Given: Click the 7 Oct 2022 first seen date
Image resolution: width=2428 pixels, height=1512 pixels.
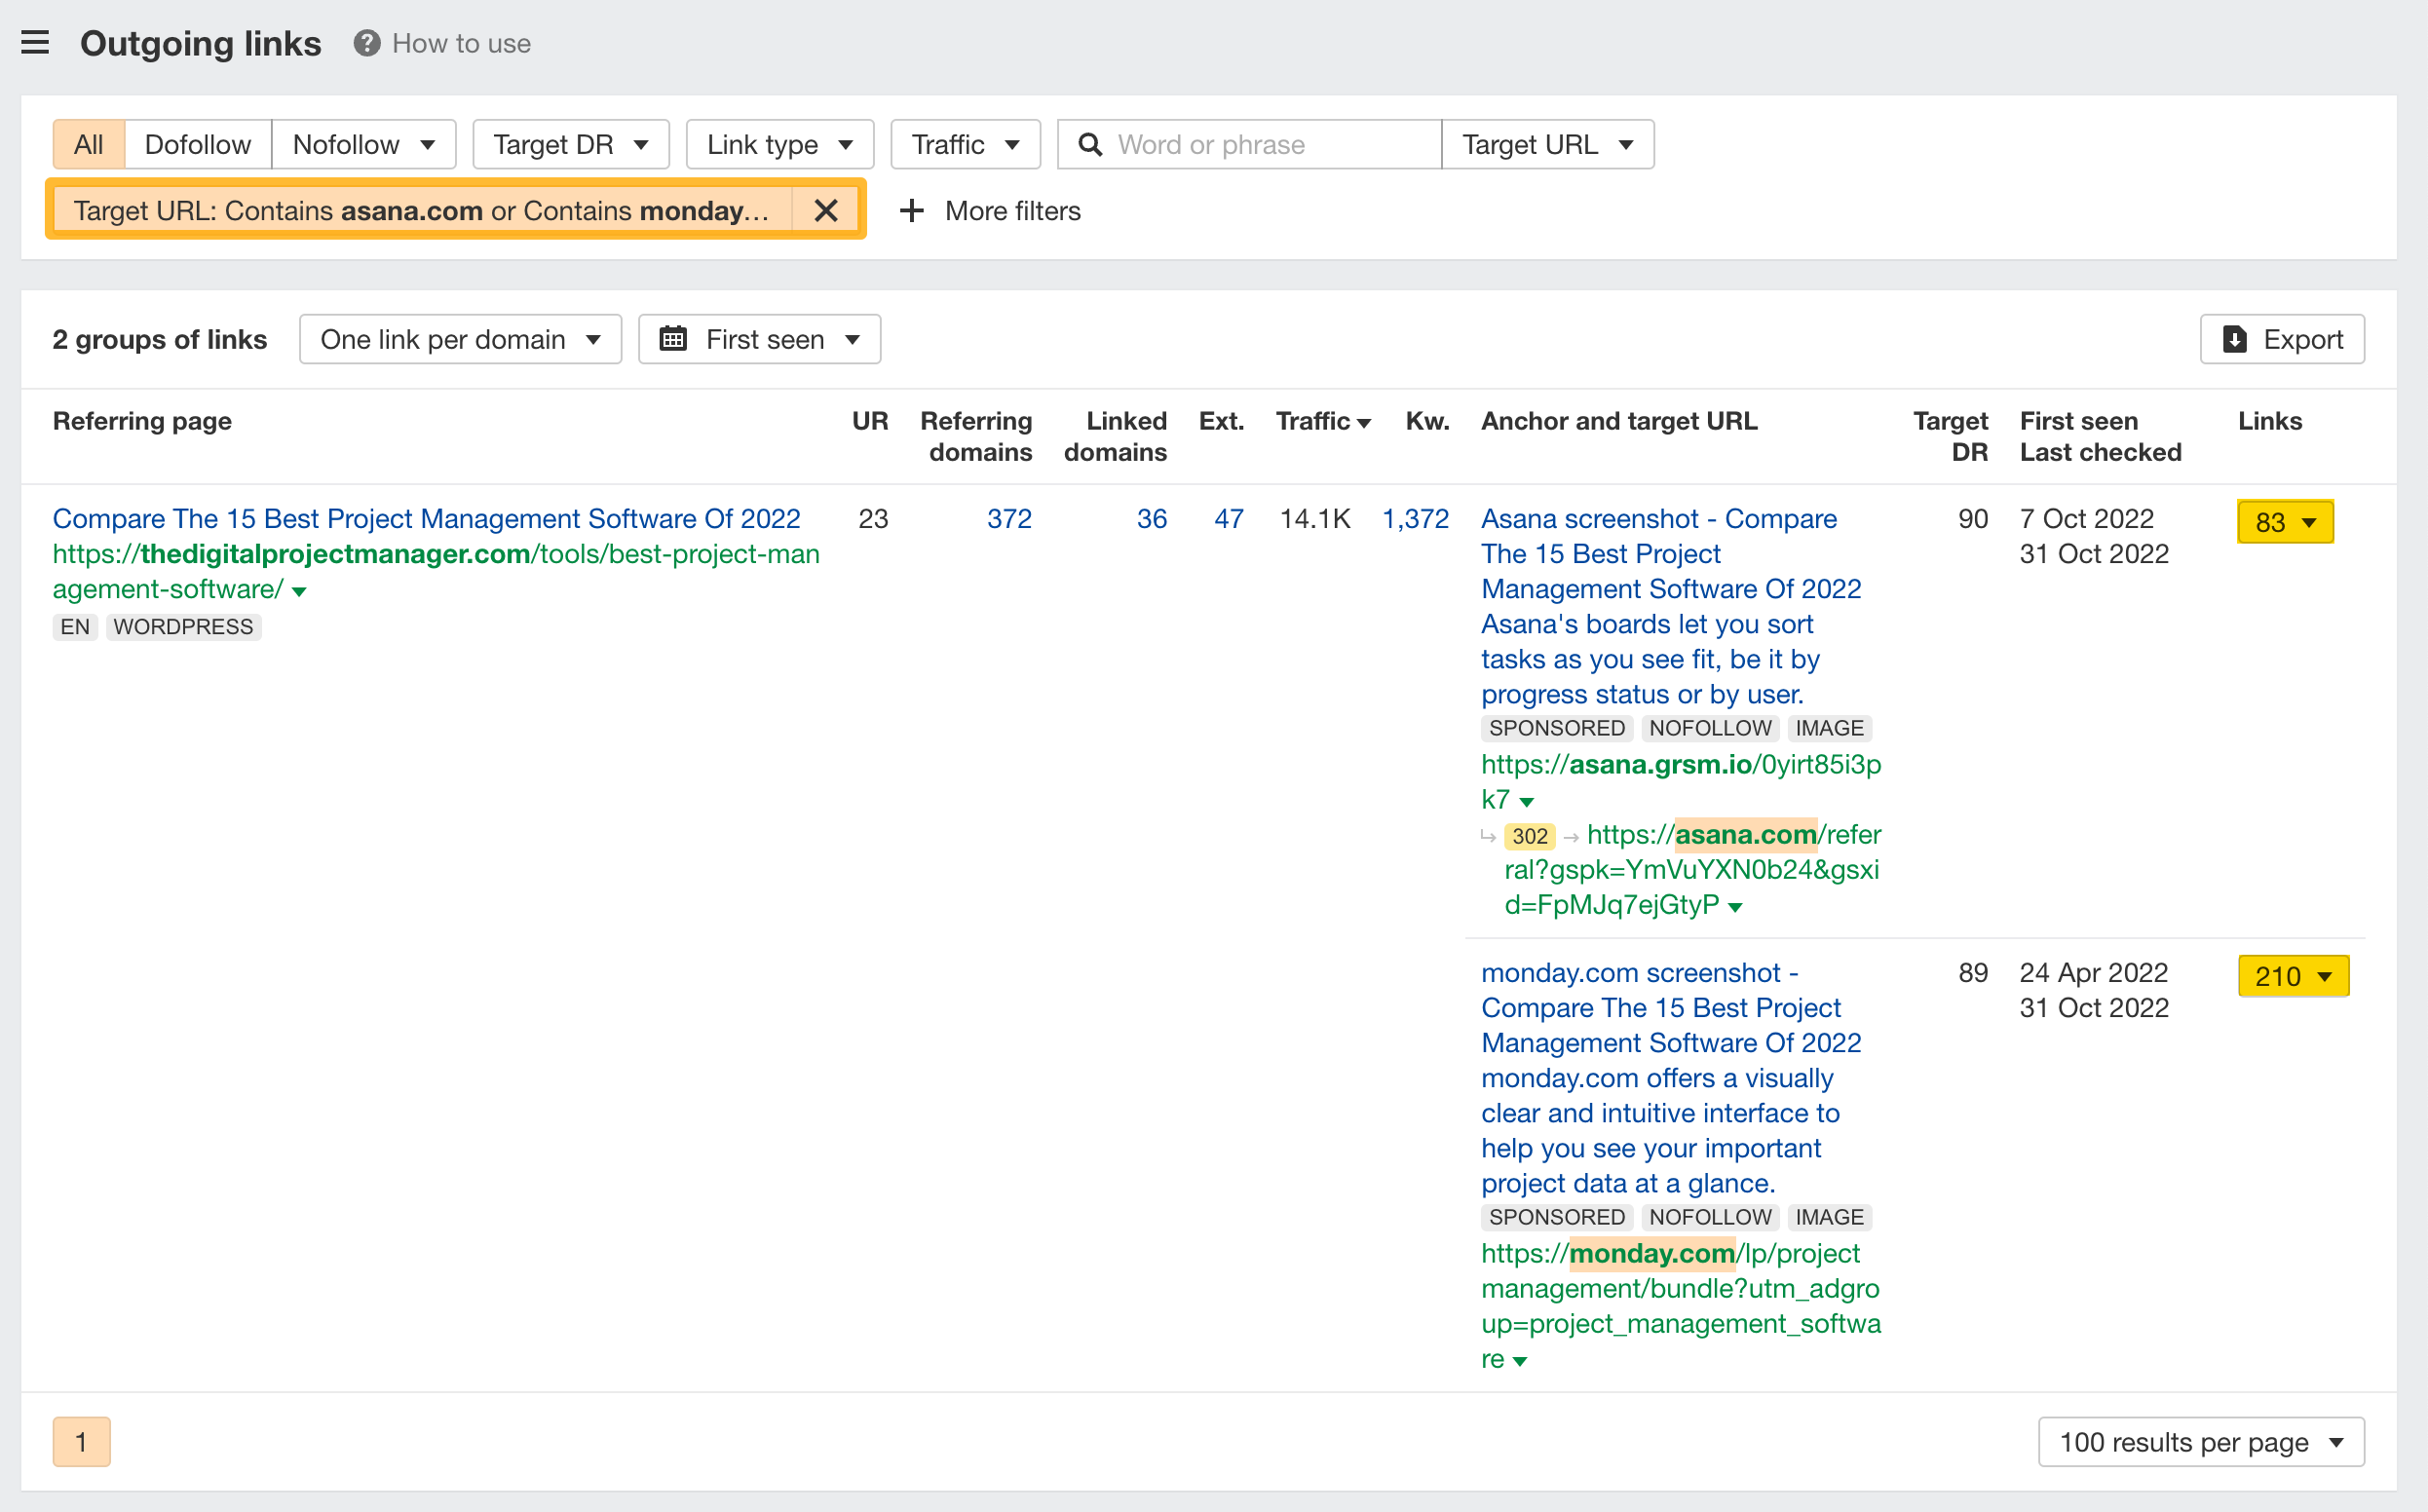Looking at the screenshot, I should [2086, 518].
